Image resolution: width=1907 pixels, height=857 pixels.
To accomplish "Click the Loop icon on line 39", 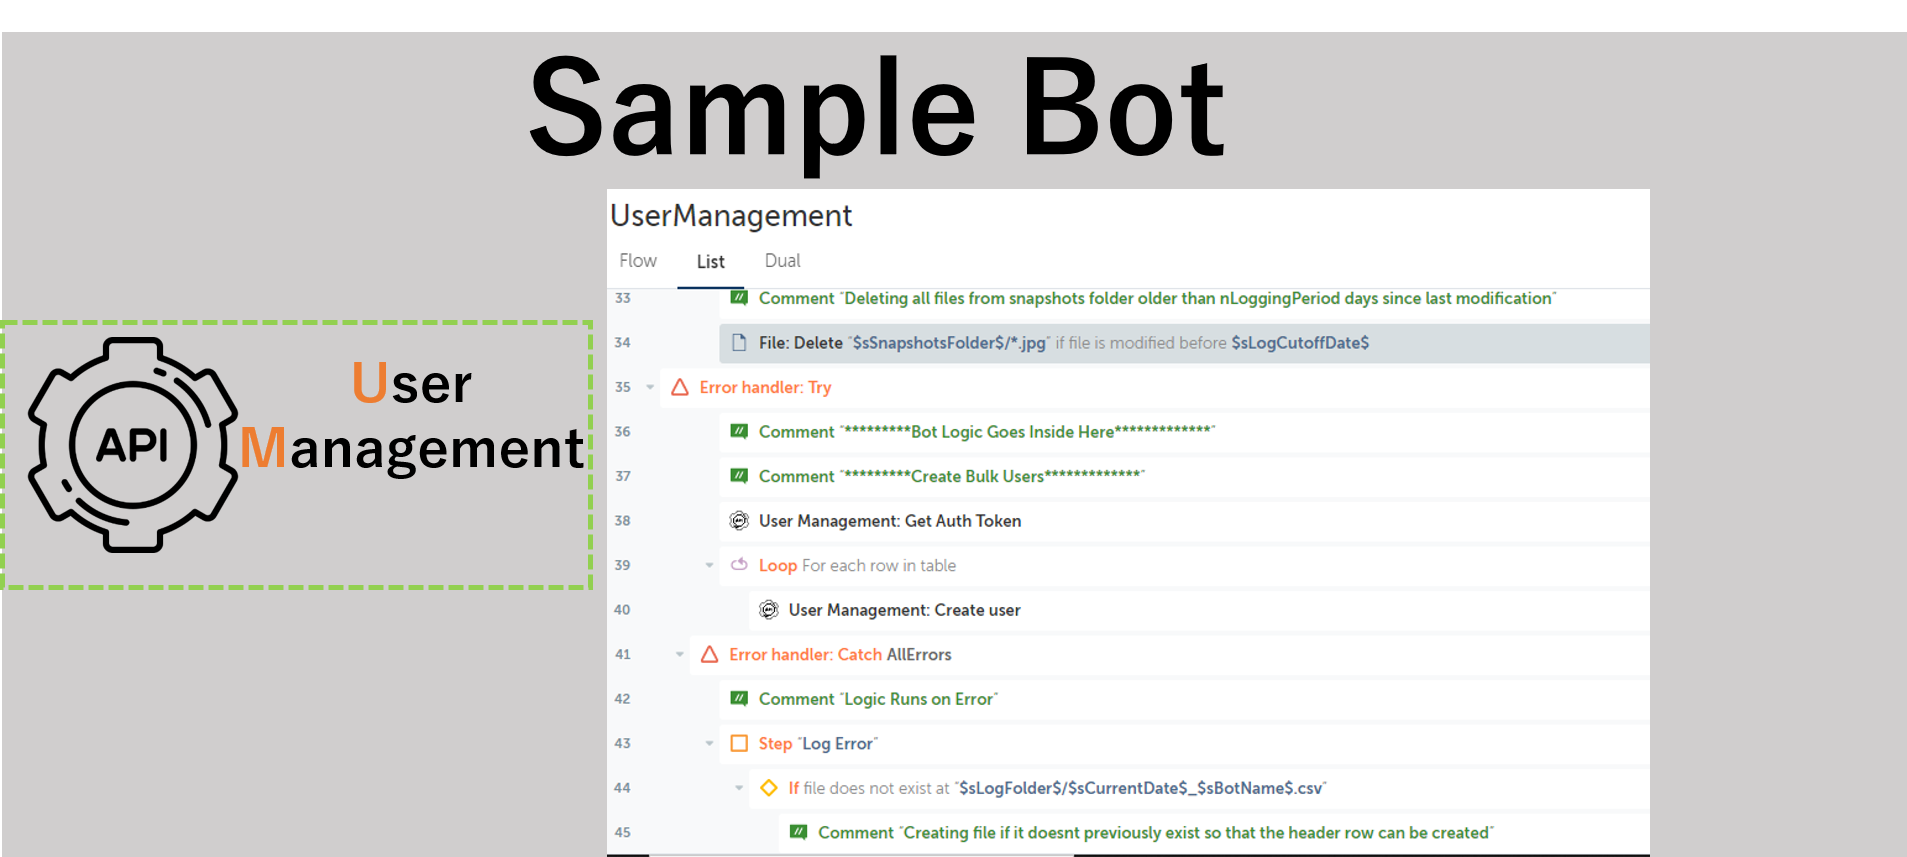I will point(739,564).
